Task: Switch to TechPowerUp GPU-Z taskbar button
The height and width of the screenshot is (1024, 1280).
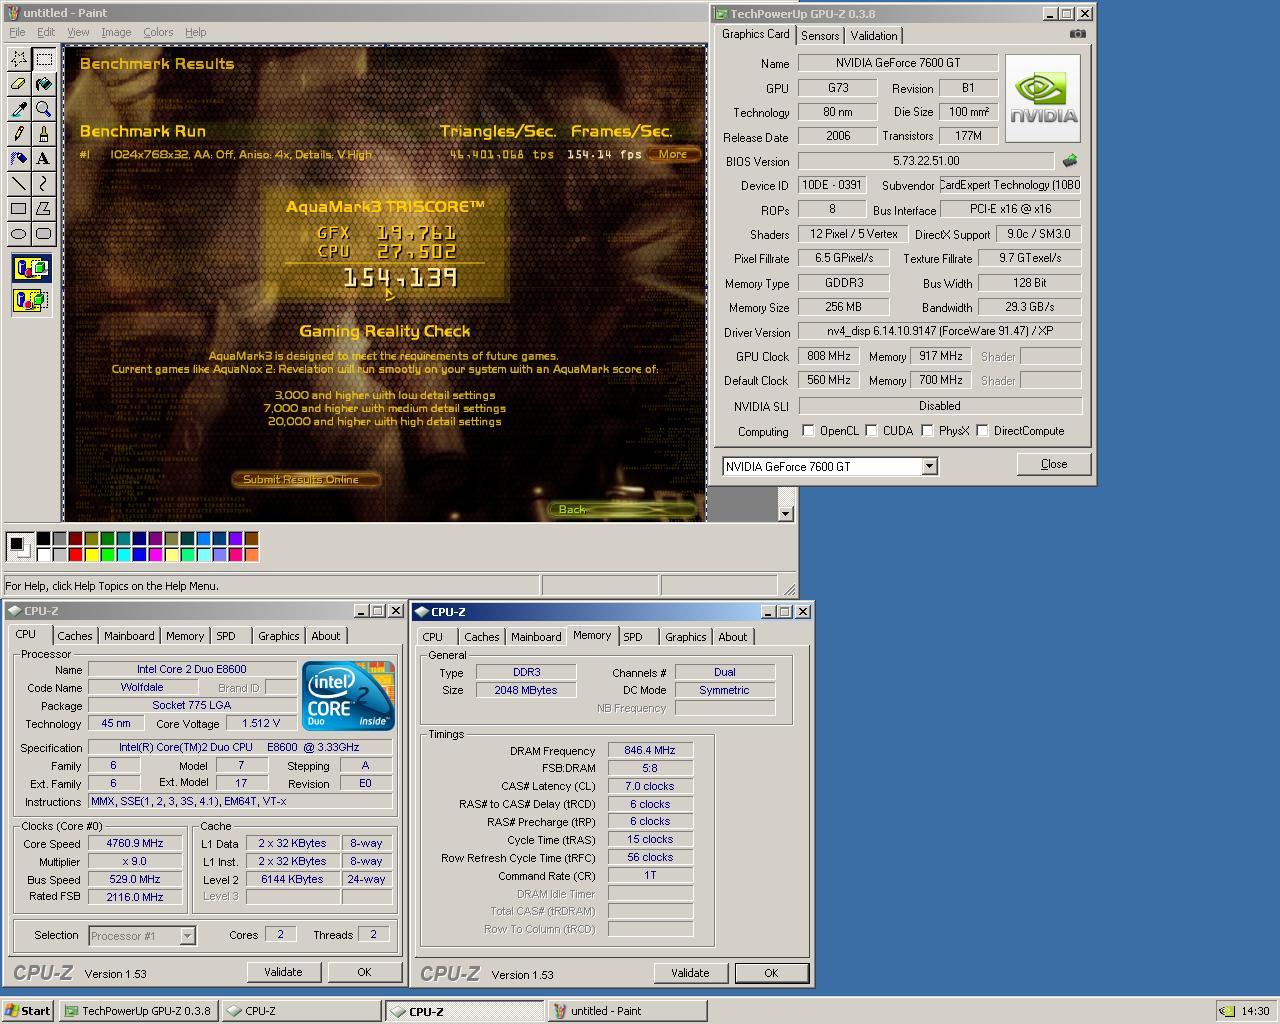Action: click(x=138, y=1011)
